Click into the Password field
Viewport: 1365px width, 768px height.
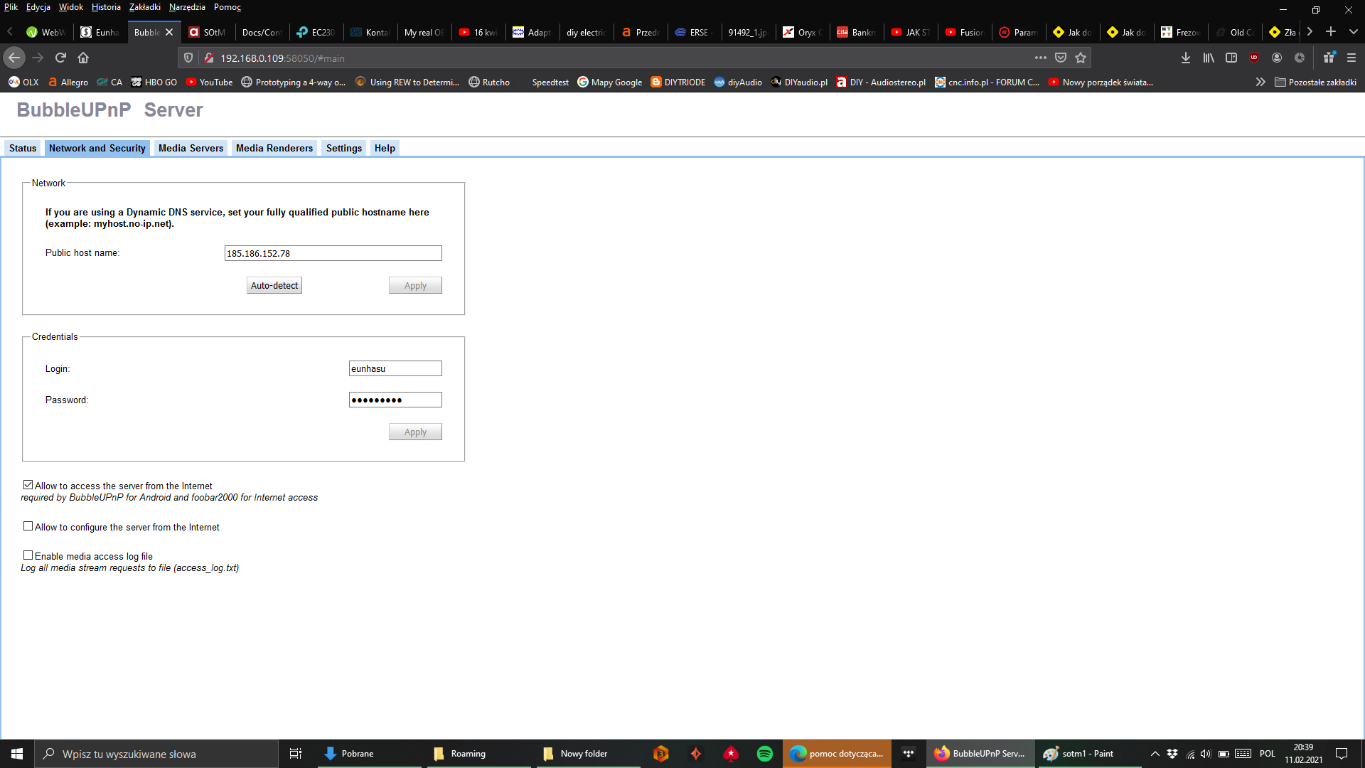395,400
